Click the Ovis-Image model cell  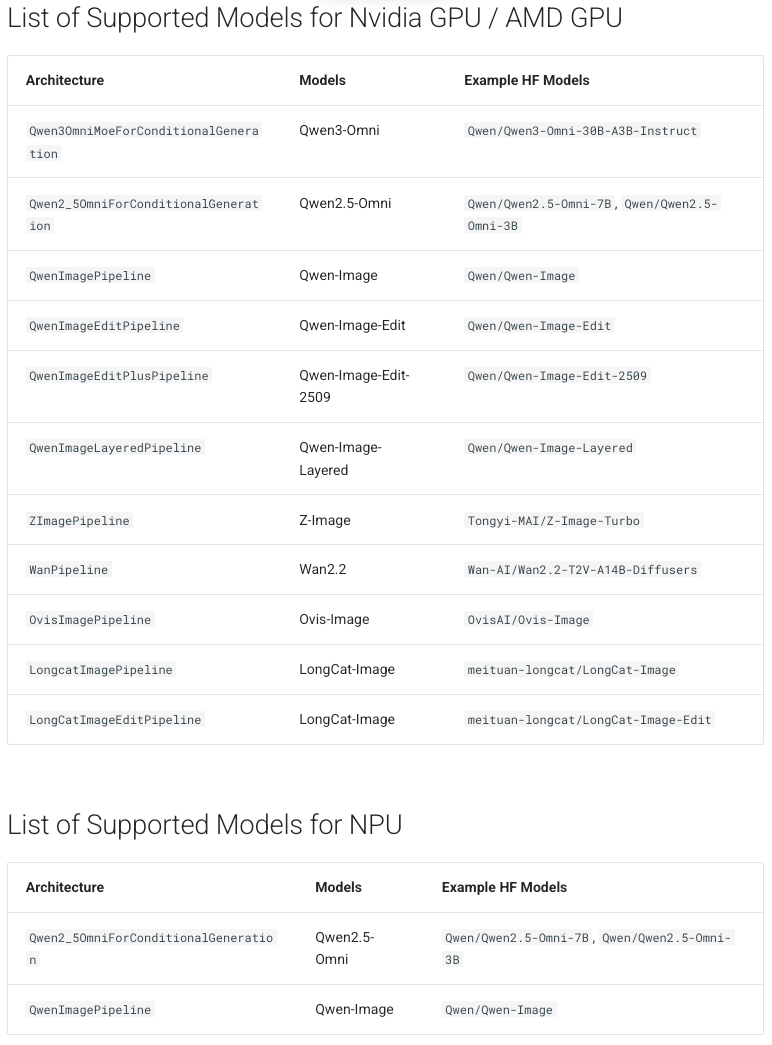coord(334,619)
